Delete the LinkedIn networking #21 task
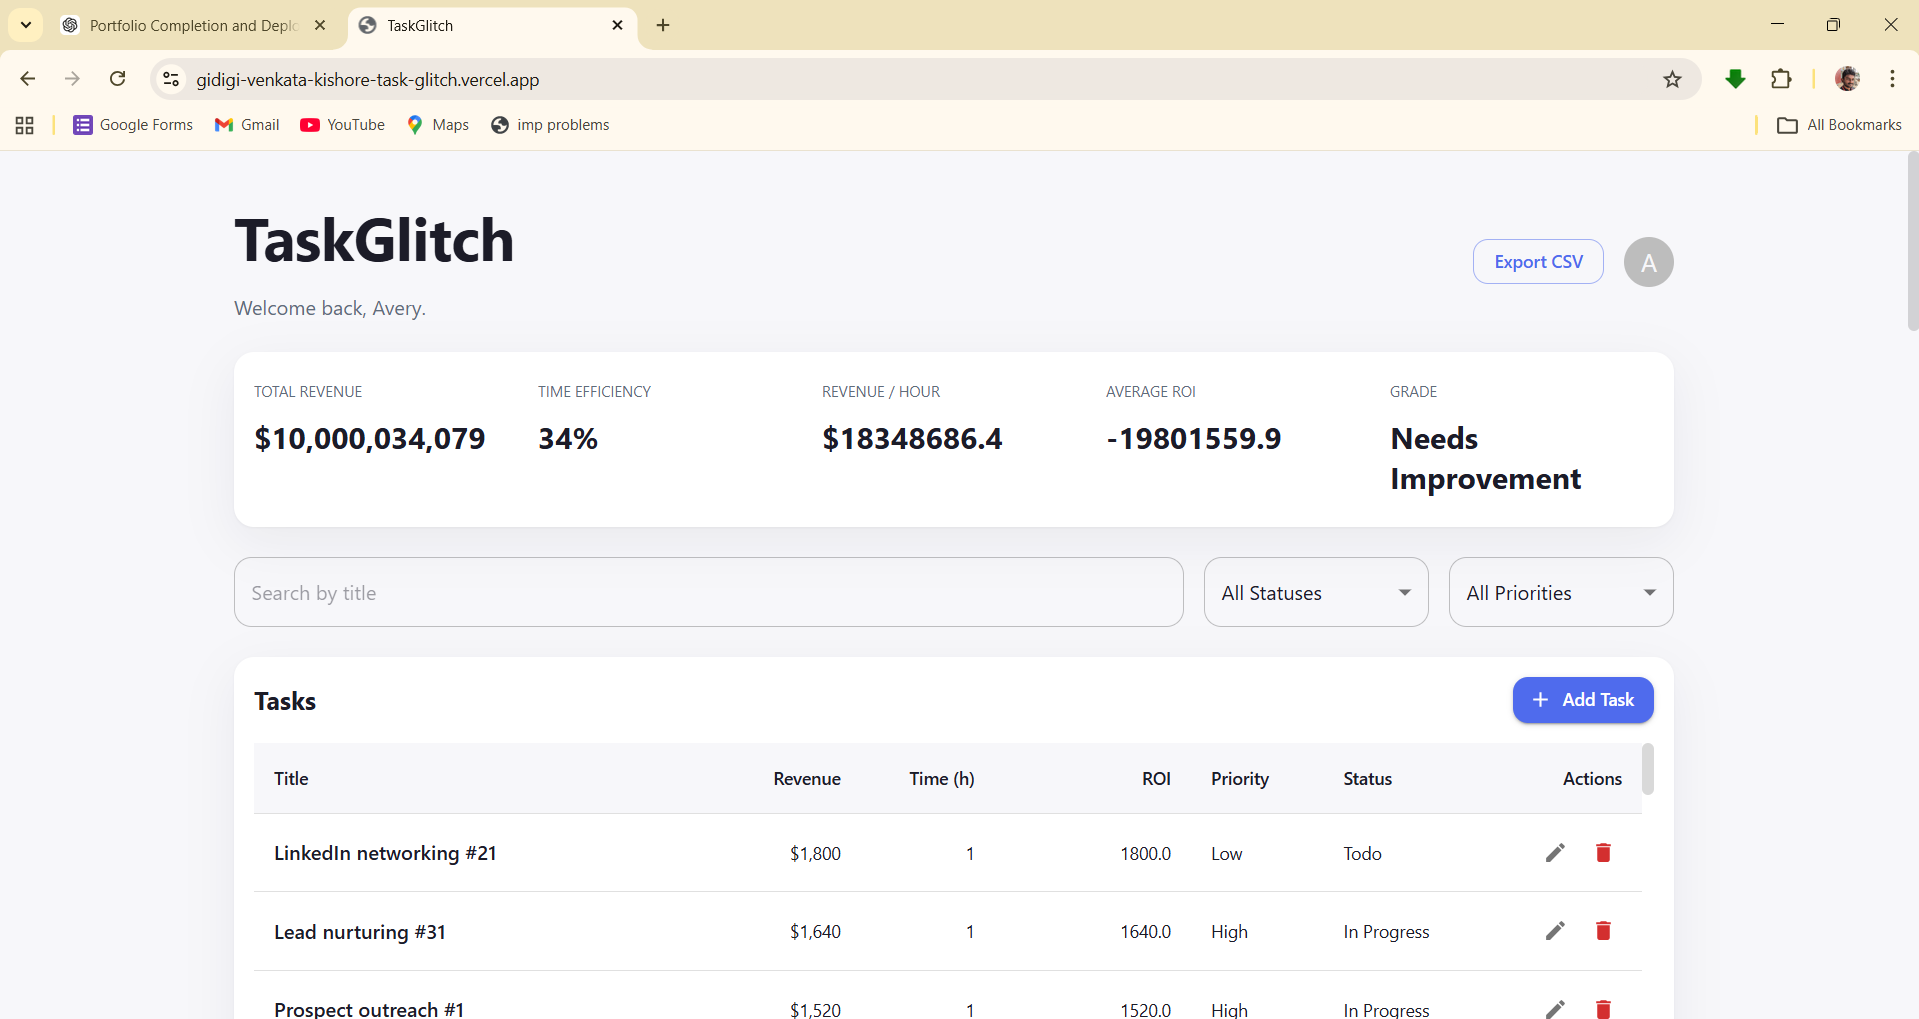Screen dimensions: 1919x1019 click(x=1603, y=853)
